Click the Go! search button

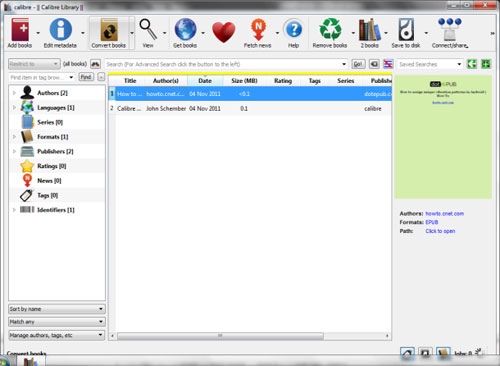358,64
